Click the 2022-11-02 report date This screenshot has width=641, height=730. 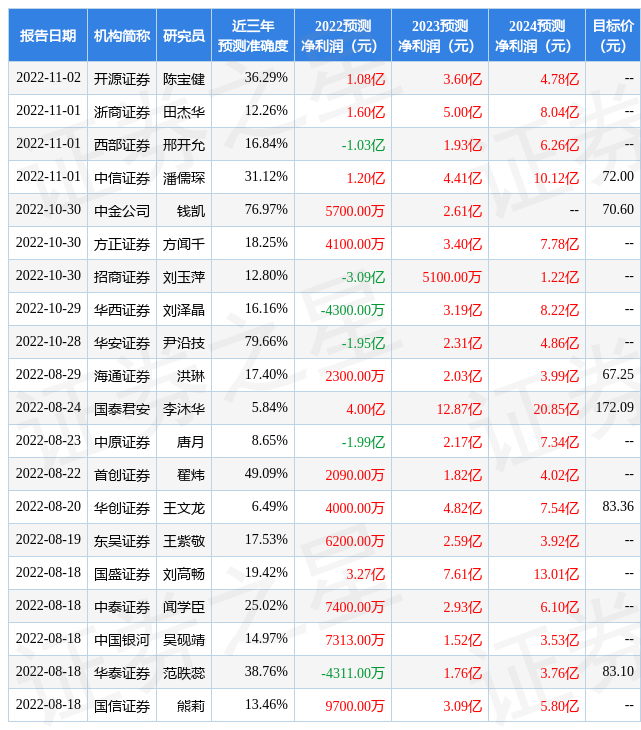click(x=48, y=77)
